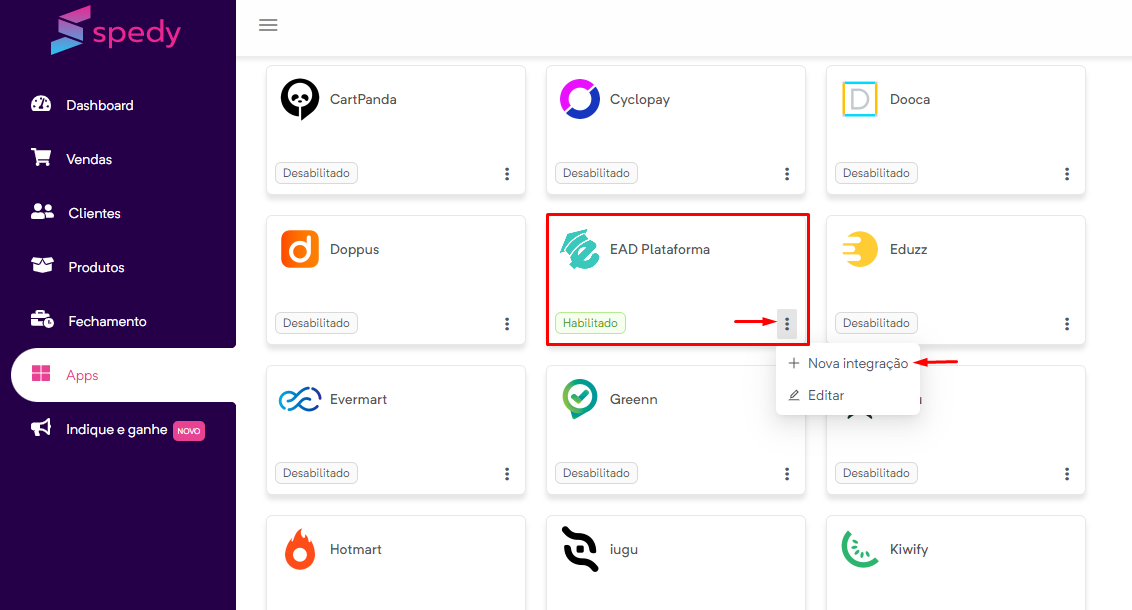Click the NOVO badge
This screenshot has width=1132, height=610.
(189, 431)
